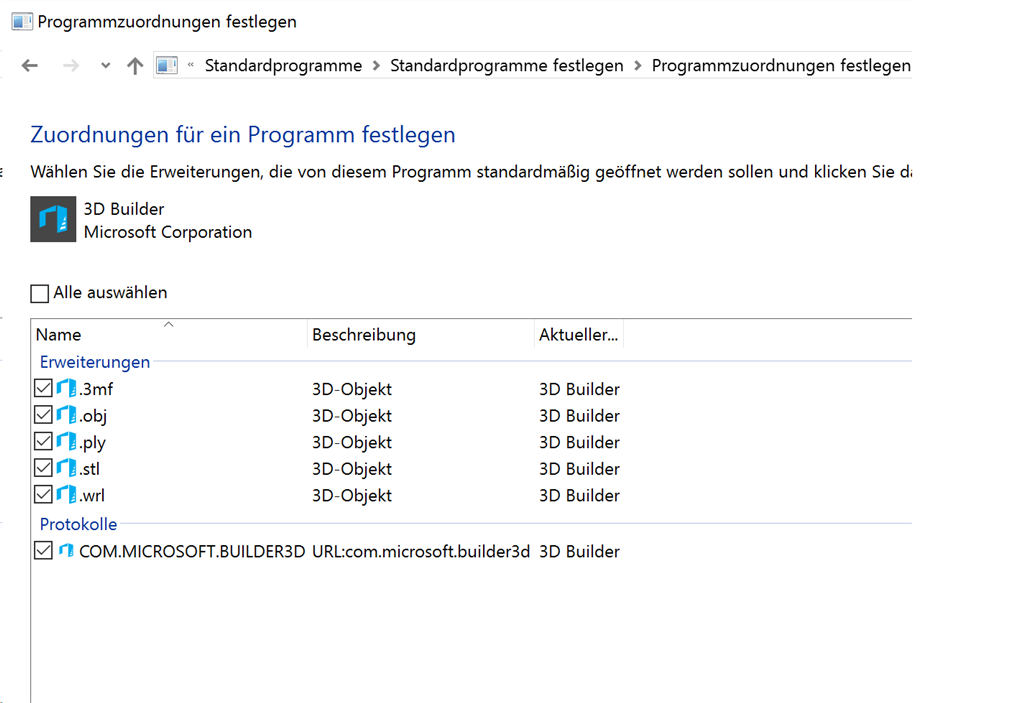Click the 3D Builder icon beside .wrl
Viewport: 1024px width, 703px height.
(x=66, y=495)
